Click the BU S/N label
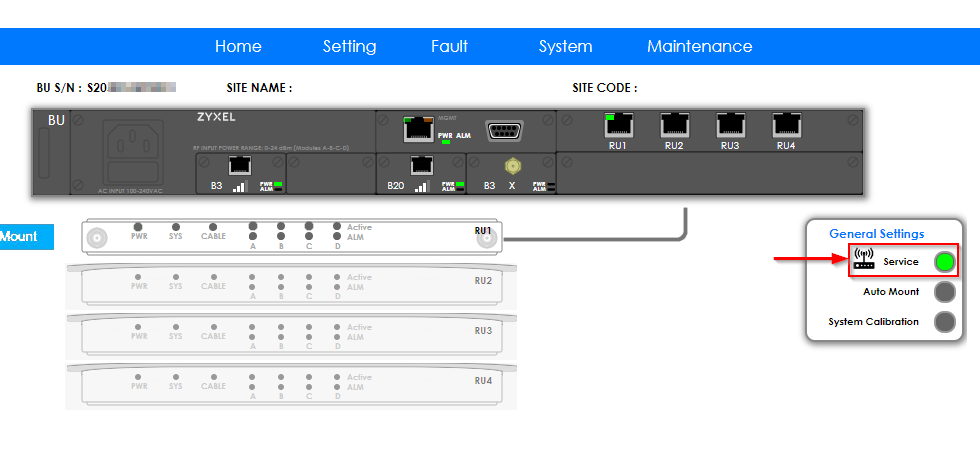Viewport: 980px width, 450px height. tap(59, 88)
